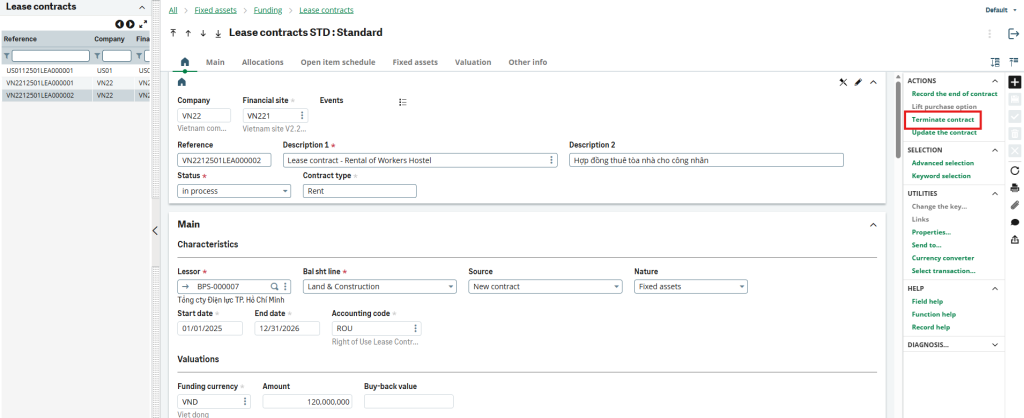
Task: Click the refresh icon in right toolbar
Action: [x=1014, y=170]
